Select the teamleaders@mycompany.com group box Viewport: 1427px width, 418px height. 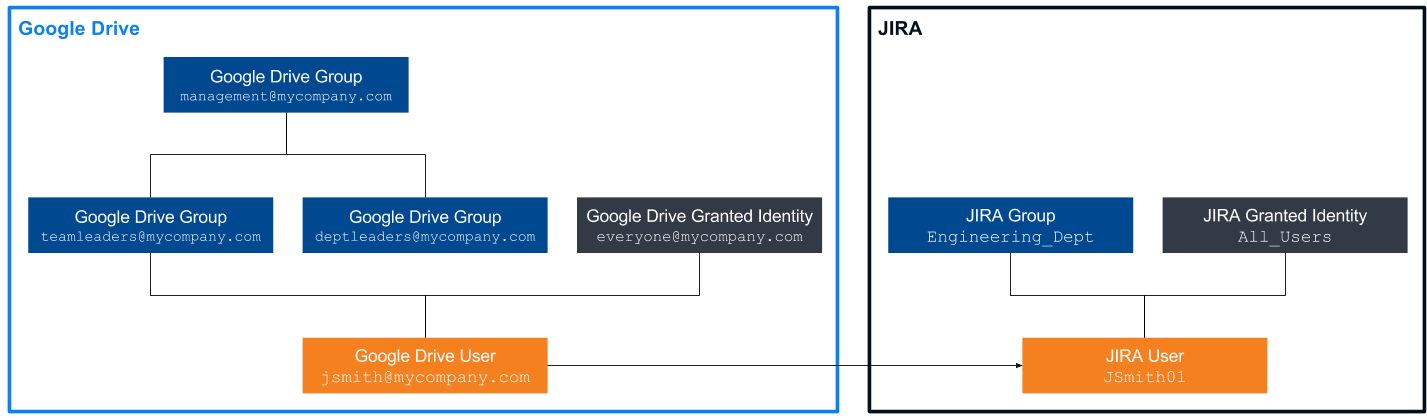pos(150,225)
